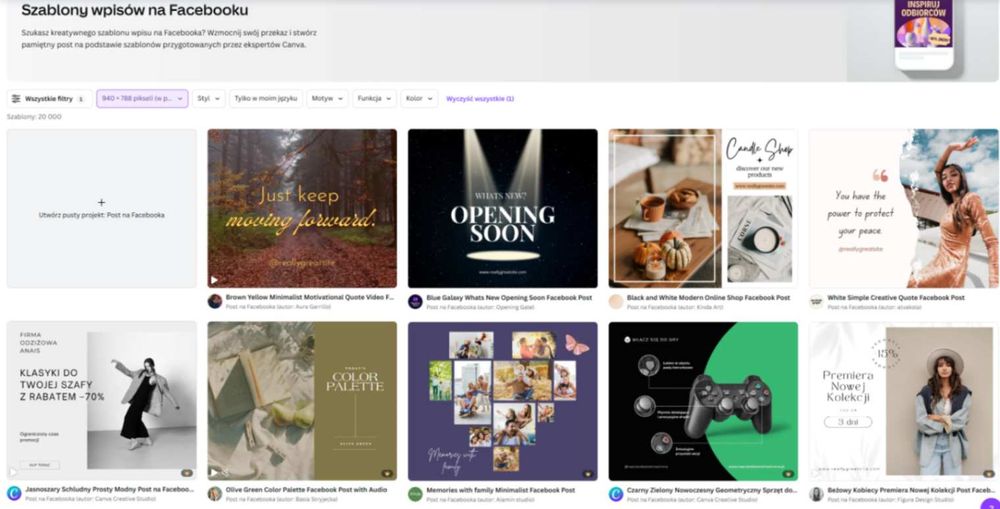
Task: Open the Opening Soon template thumbnail
Action: tap(502, 208)
